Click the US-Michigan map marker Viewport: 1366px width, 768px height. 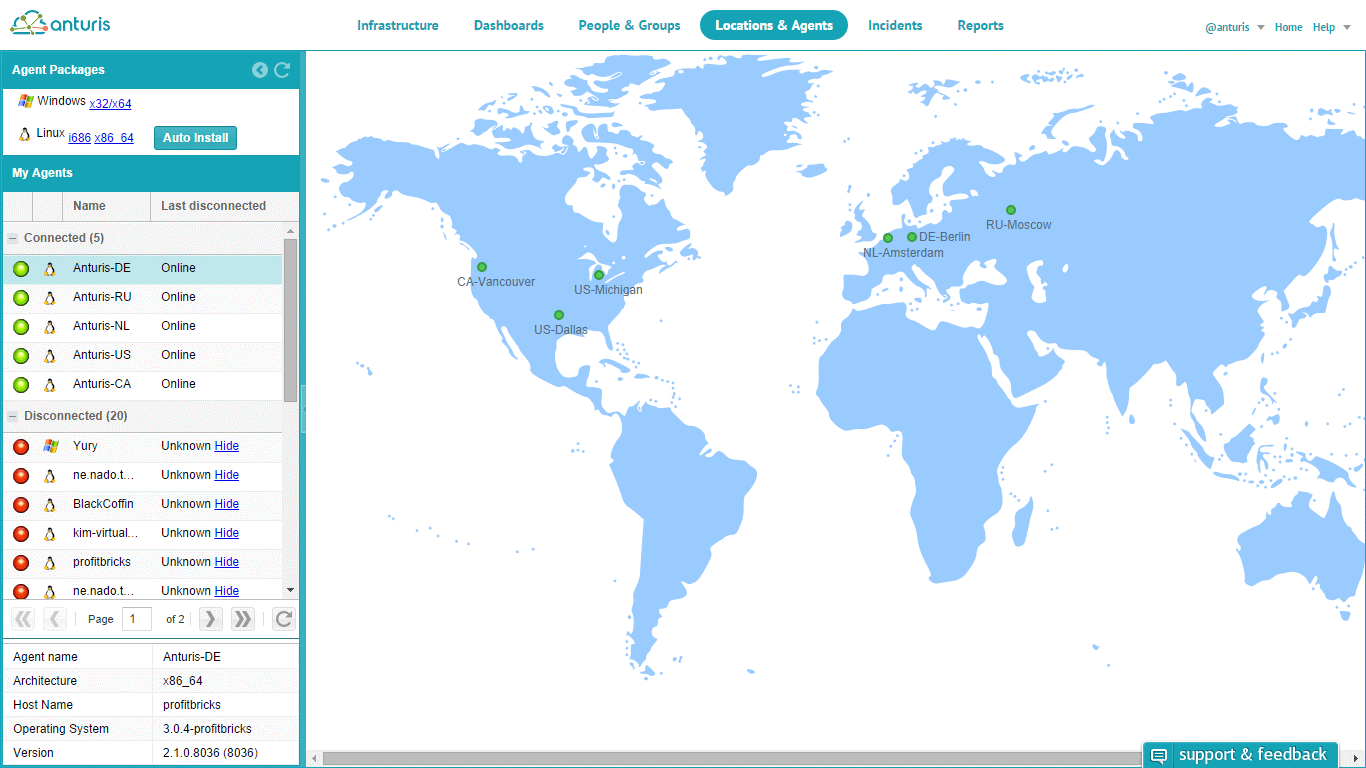(x=599, y=275)
